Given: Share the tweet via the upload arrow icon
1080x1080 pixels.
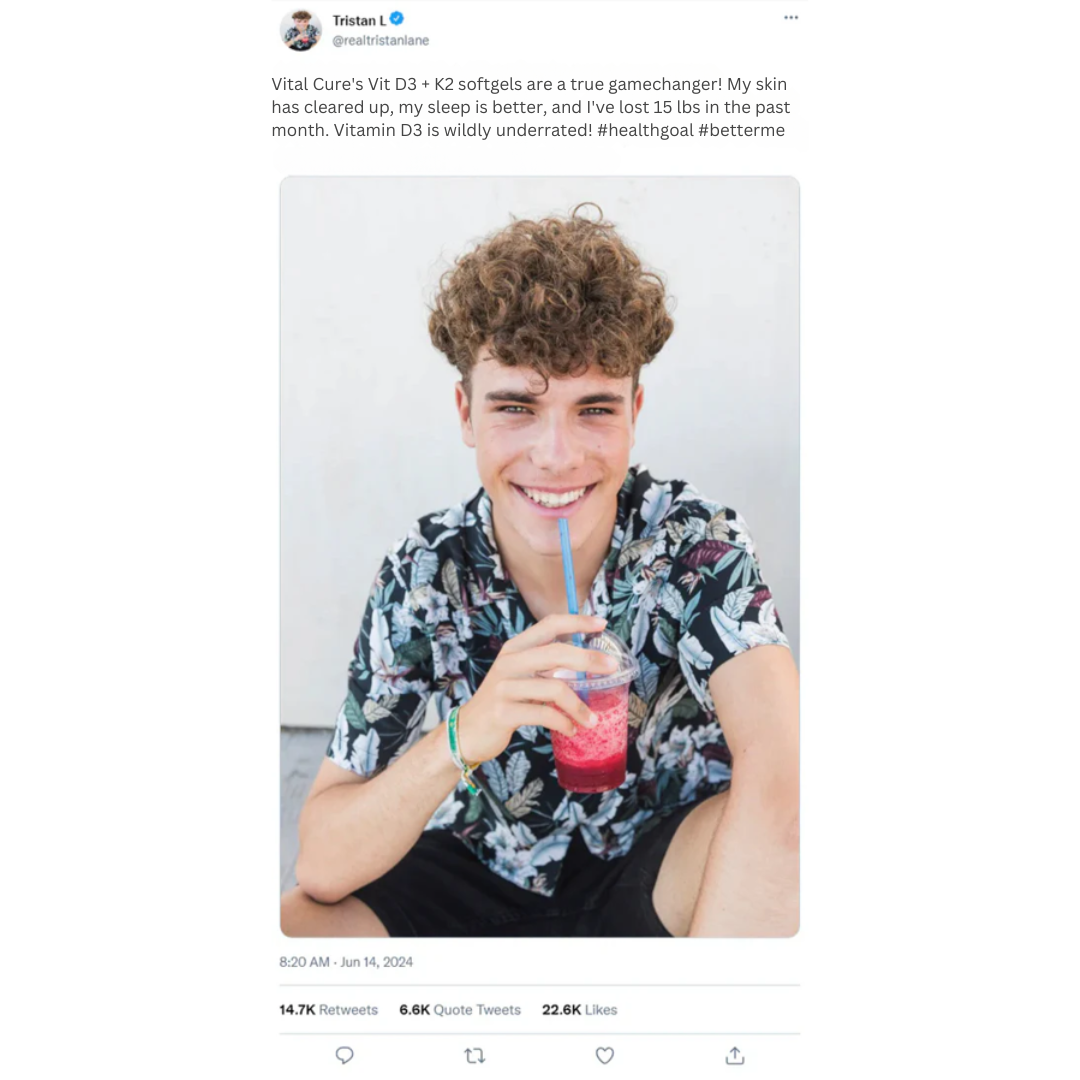Looking at the screenshot, I should click(735, 1055).
